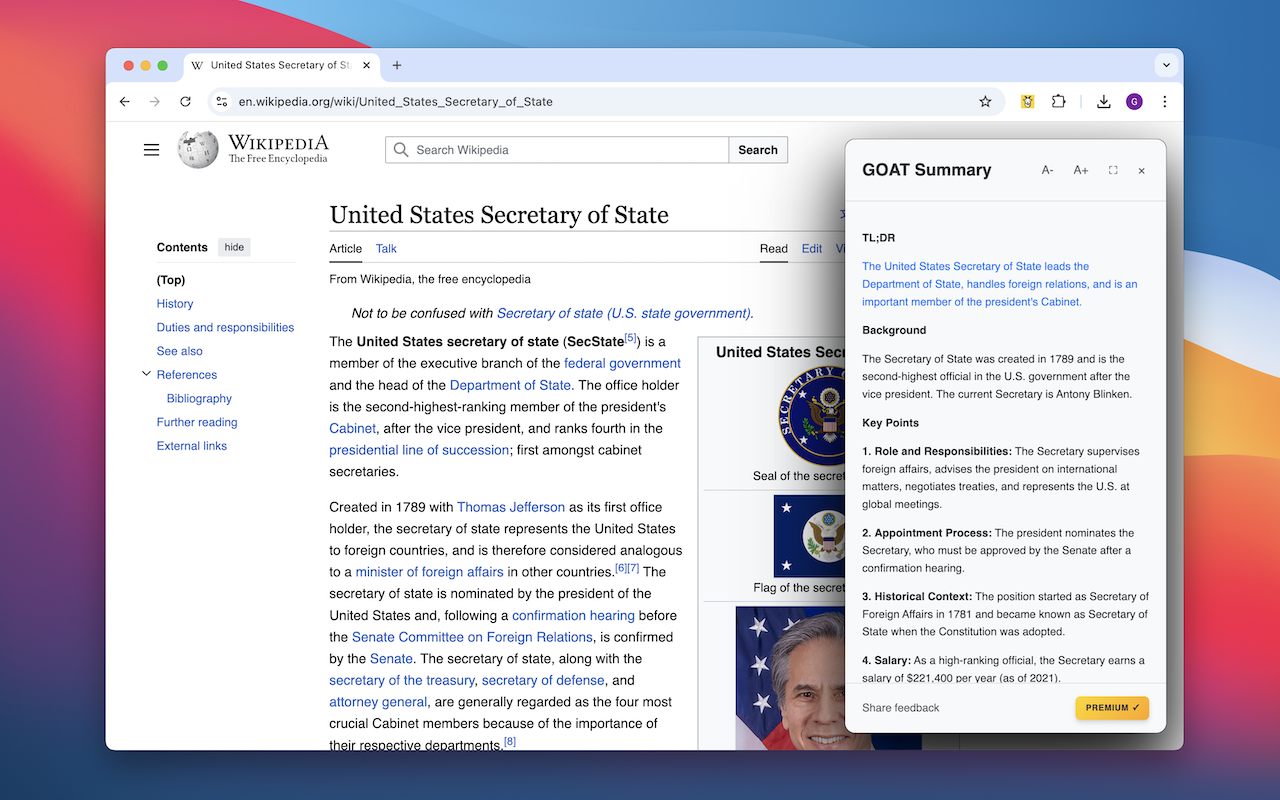Screen dimensions: 1280x800
Task: Open Secretary of state (U.S. state government) link
Action: 624,313
